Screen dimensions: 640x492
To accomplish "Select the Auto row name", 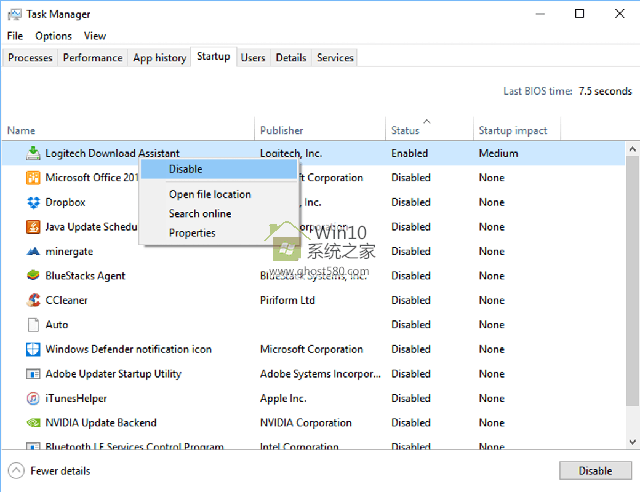I will [x=57, y=325].
